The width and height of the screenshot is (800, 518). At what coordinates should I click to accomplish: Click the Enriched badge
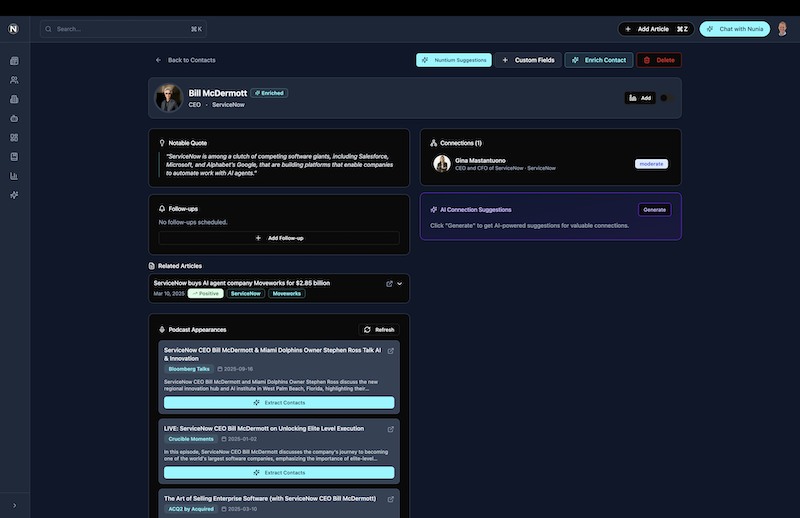(269, 93)
